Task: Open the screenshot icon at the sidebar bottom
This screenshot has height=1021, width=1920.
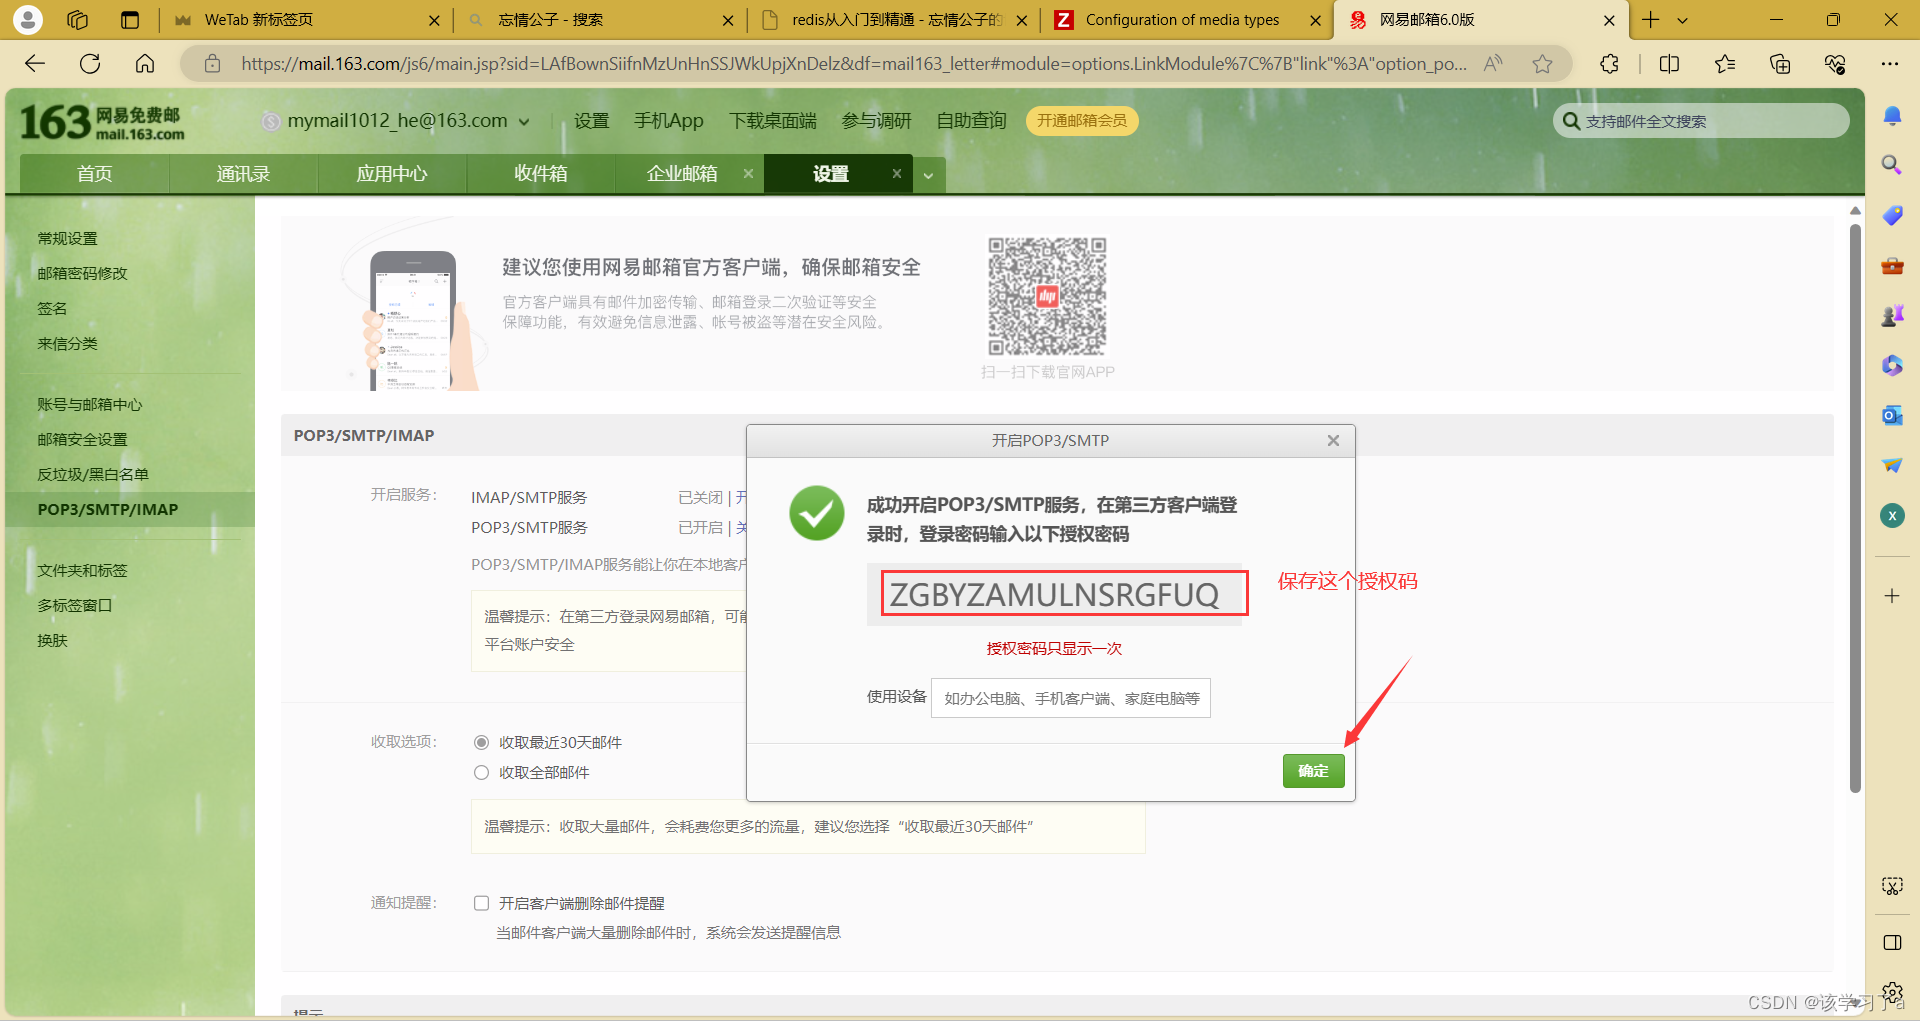Action: (1892, 886)
